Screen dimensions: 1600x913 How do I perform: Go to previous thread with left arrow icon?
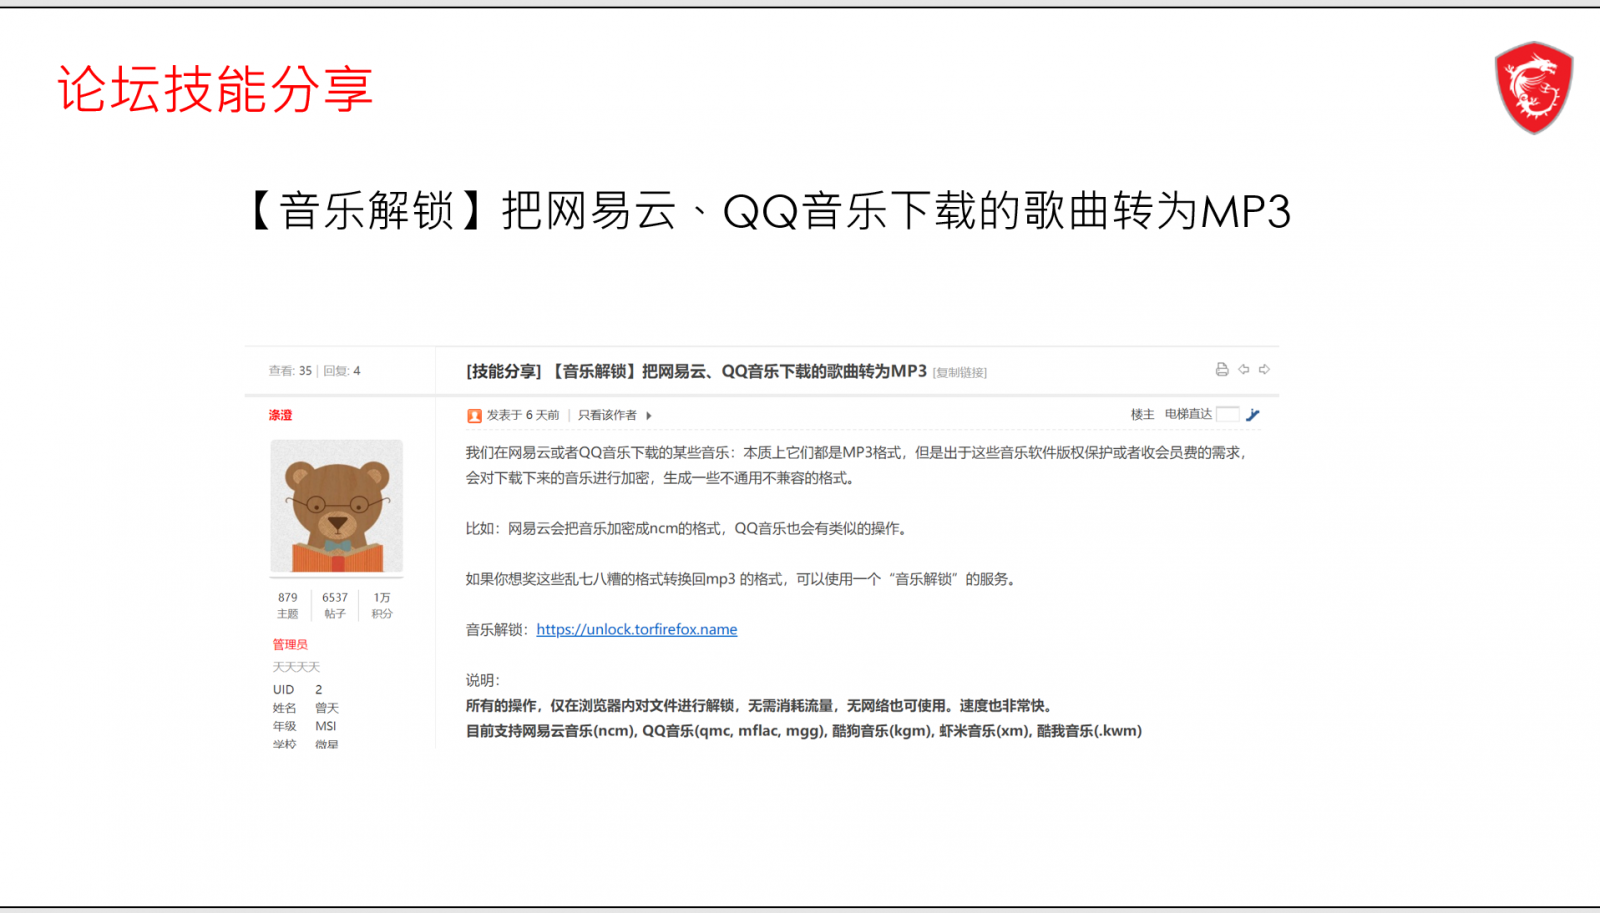pyautogui.click(x=1243, y=369)
